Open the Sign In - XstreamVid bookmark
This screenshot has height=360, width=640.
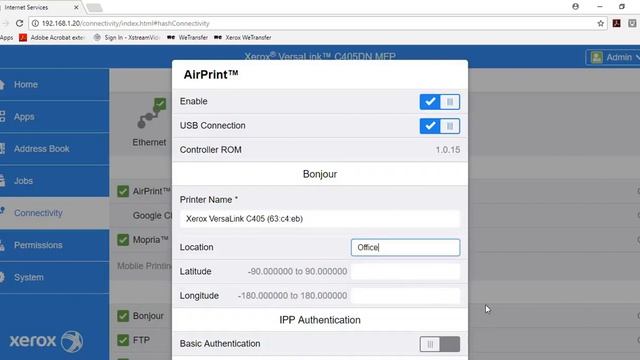coord(127,38)
